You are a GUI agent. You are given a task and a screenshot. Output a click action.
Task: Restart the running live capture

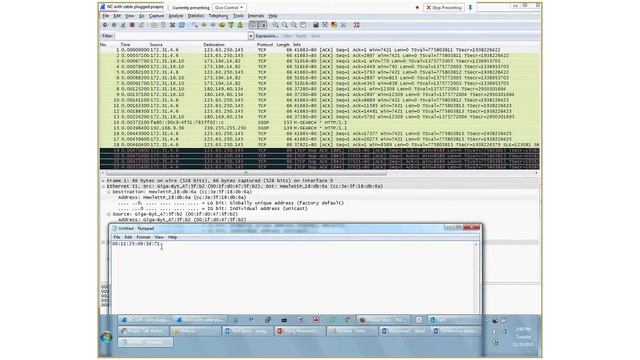coord(141,25)
